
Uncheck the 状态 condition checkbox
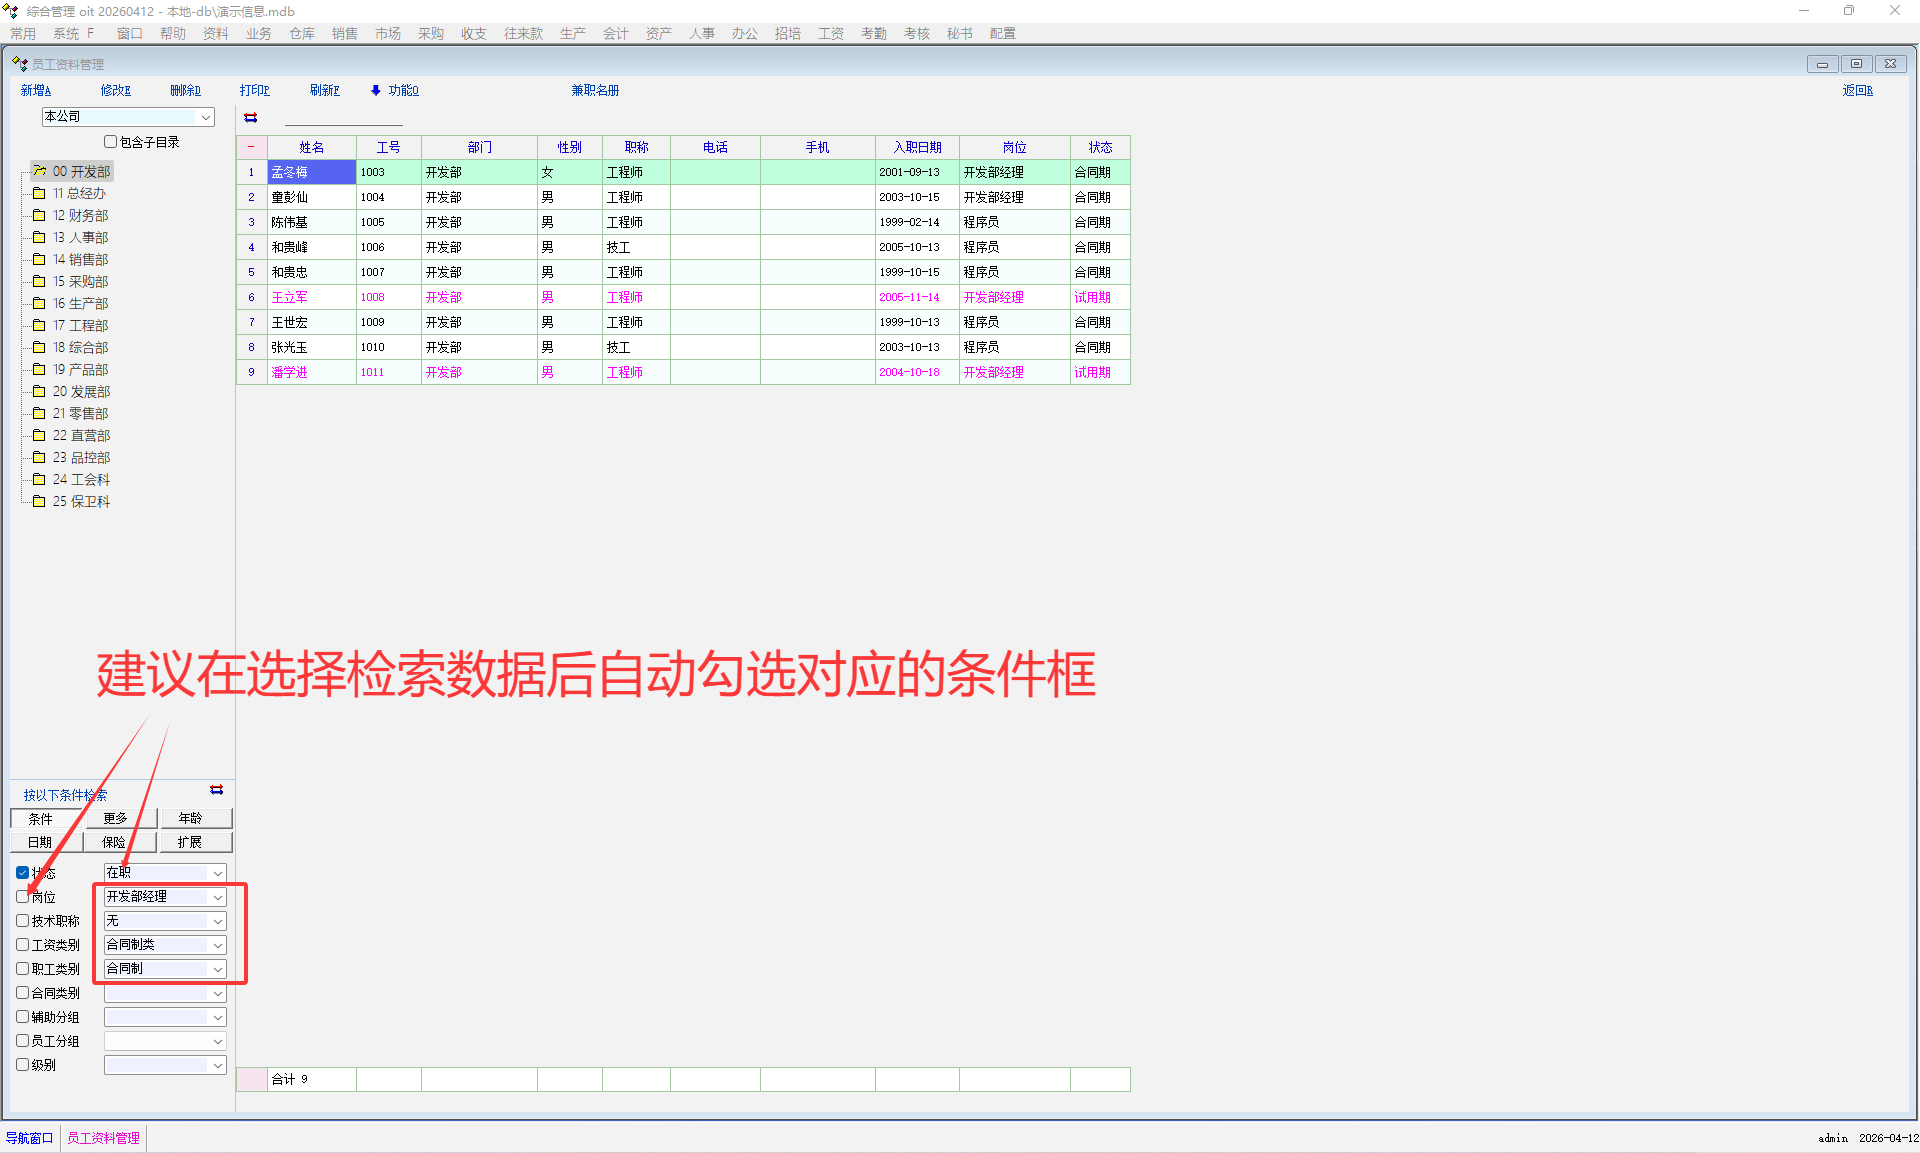(x=22, y=873)
